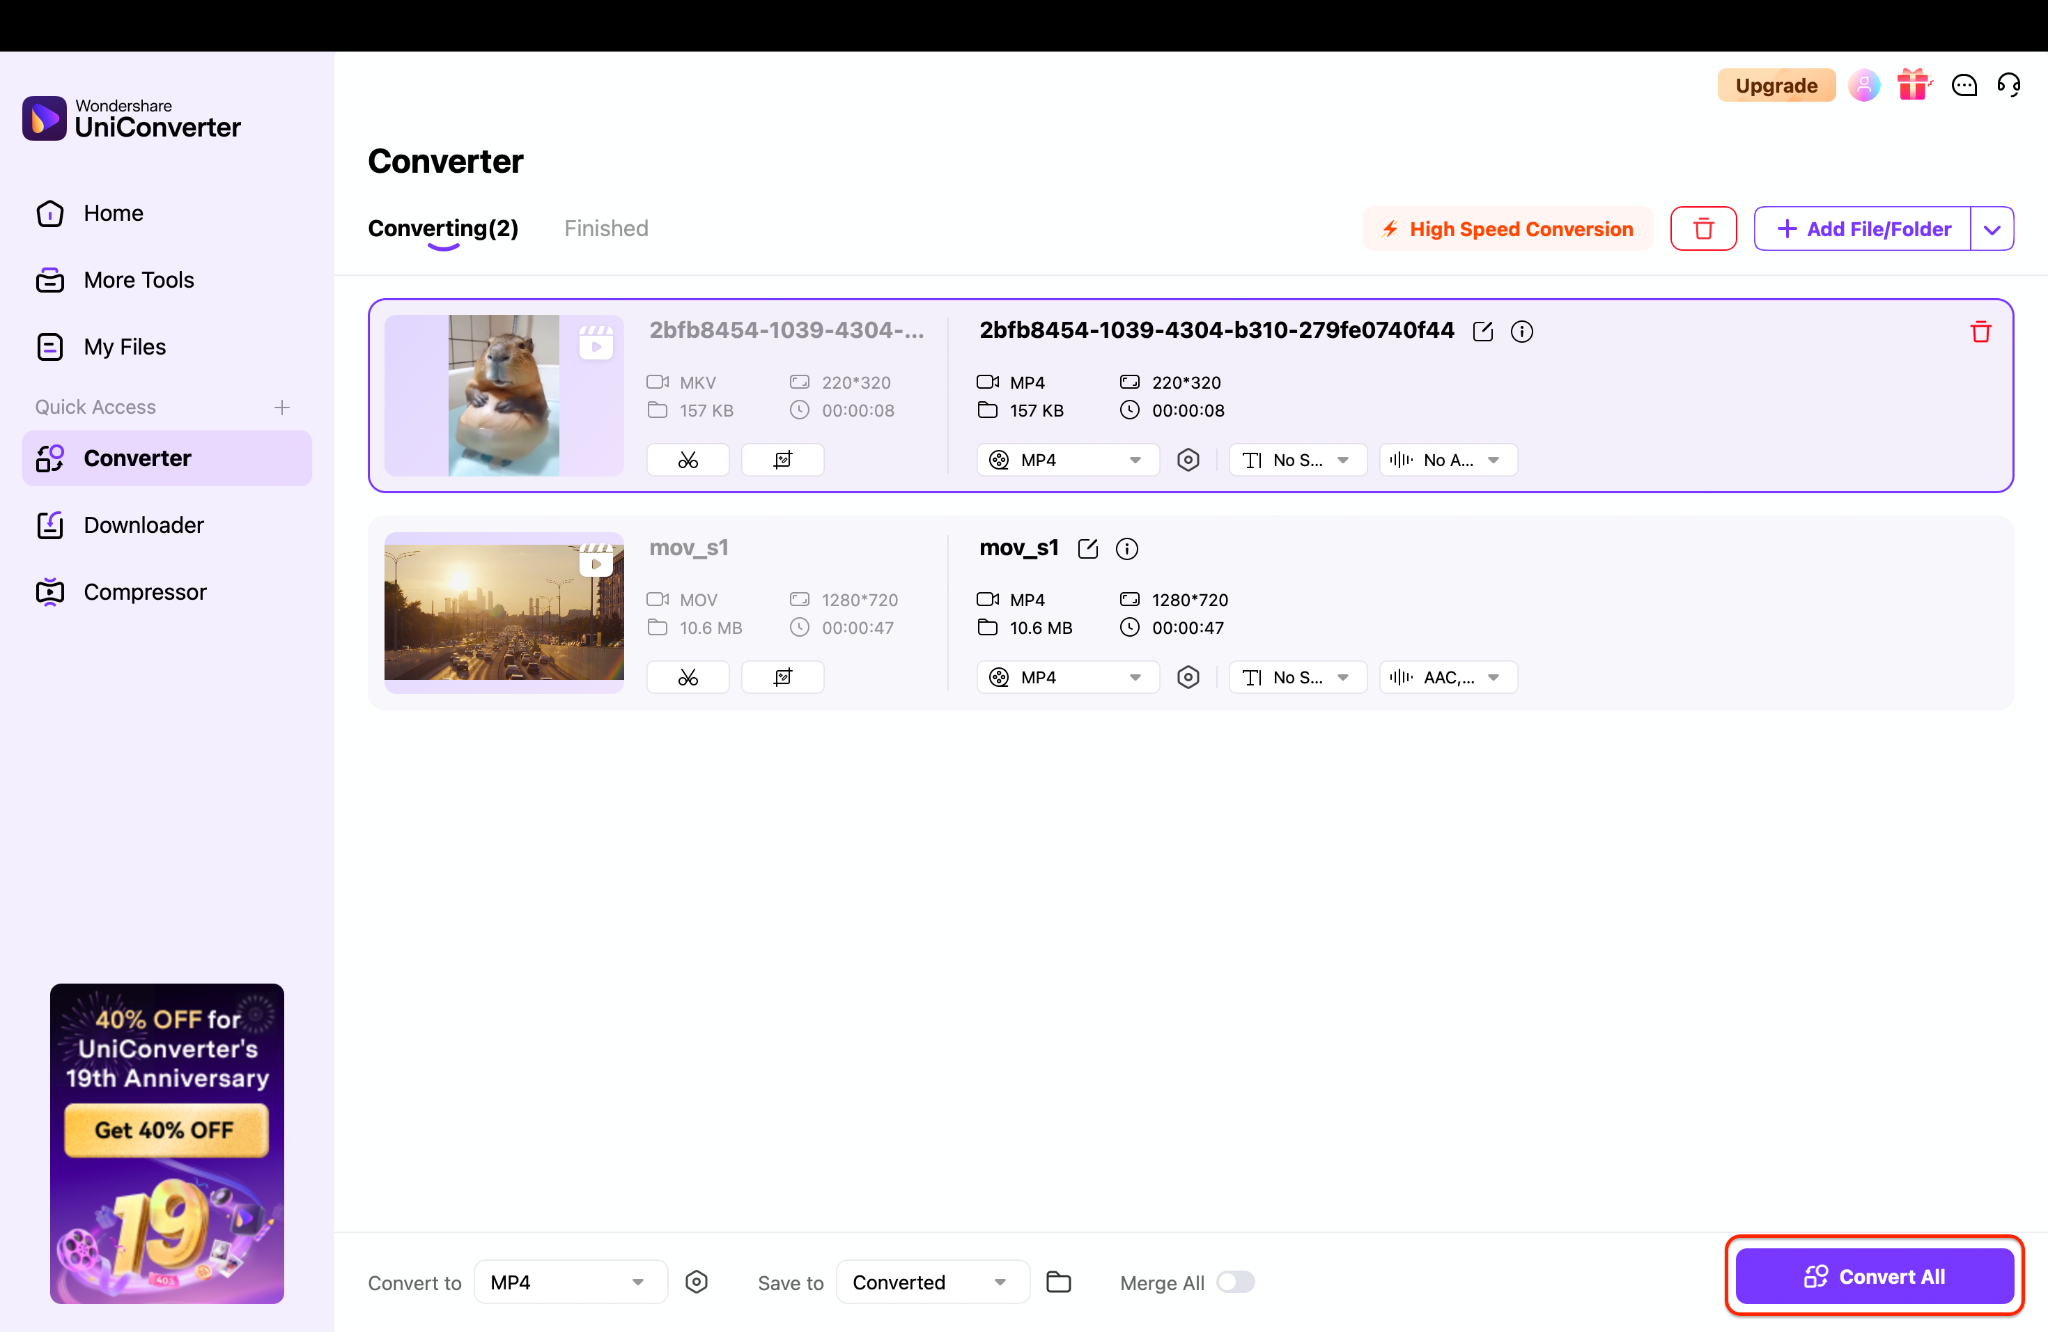This screenshot has width=2048, height=1332.
Task: Rename the 2bfb8454 output file
Action: click(x=1483, y=332)
